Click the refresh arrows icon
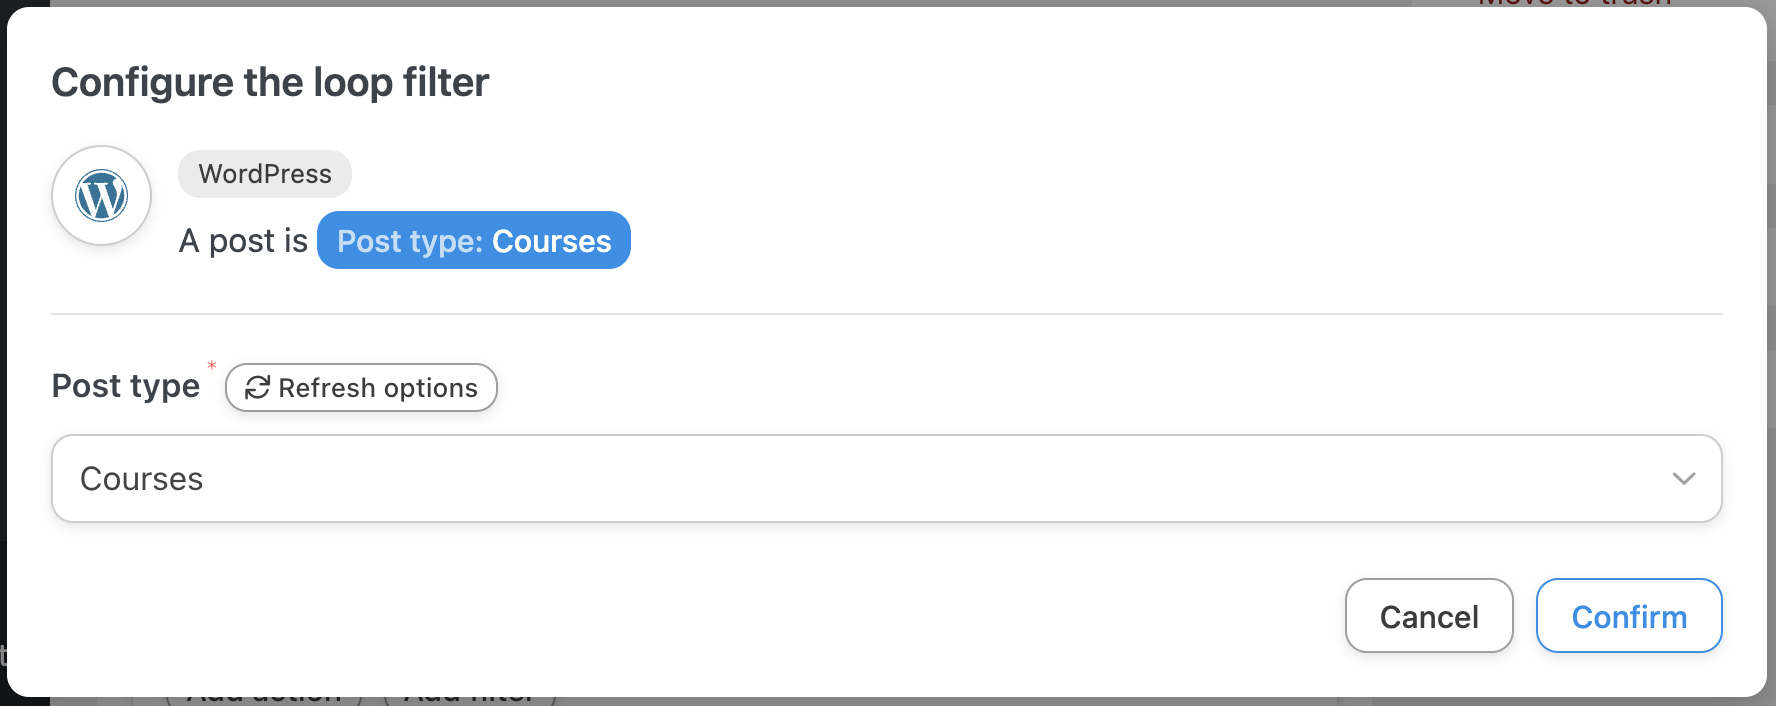The image size is (1776, 706). tap(257, 388)
